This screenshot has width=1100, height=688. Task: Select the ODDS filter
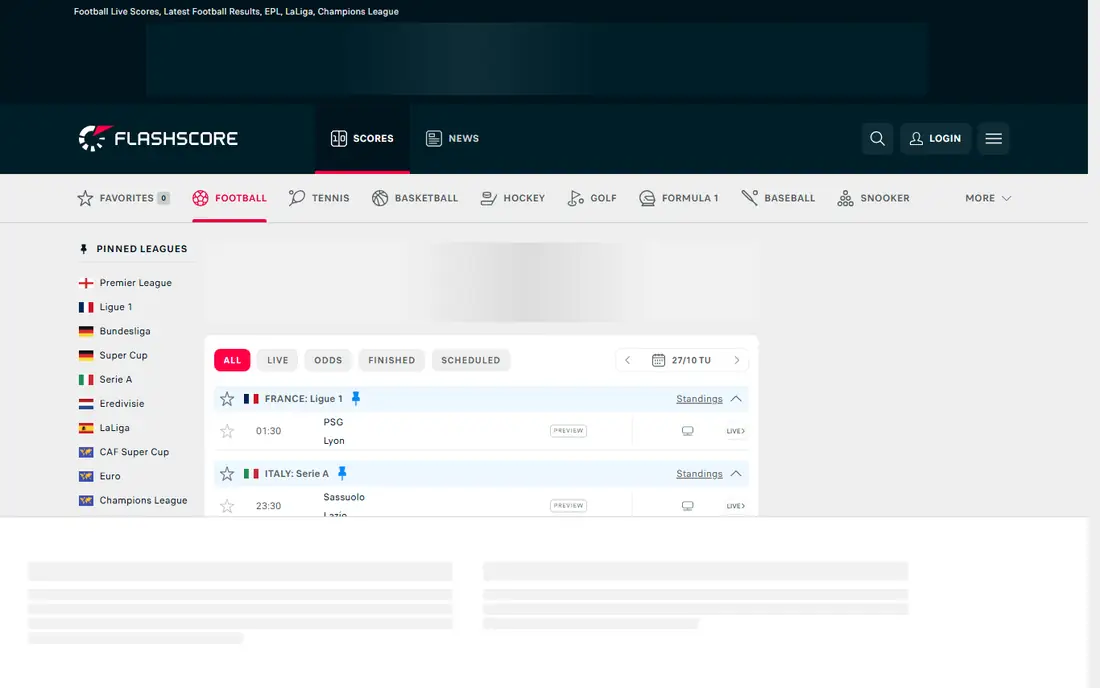pos(328,360)
